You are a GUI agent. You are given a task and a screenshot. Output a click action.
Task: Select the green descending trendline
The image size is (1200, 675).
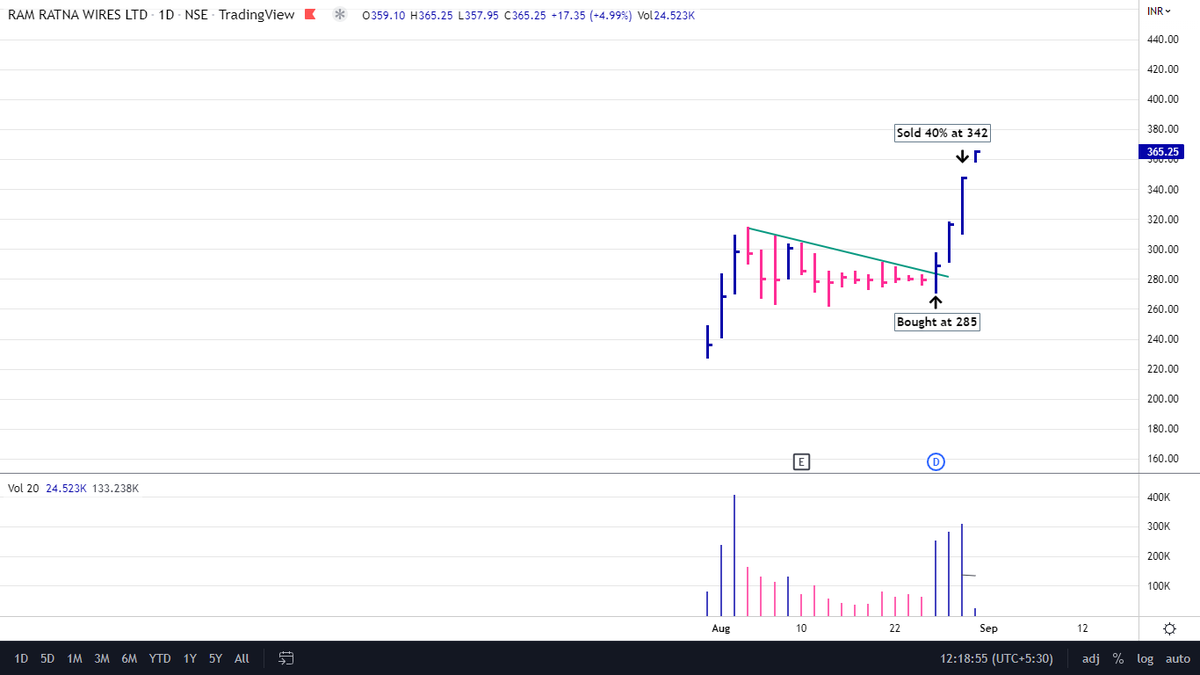(x=848, y=253)
